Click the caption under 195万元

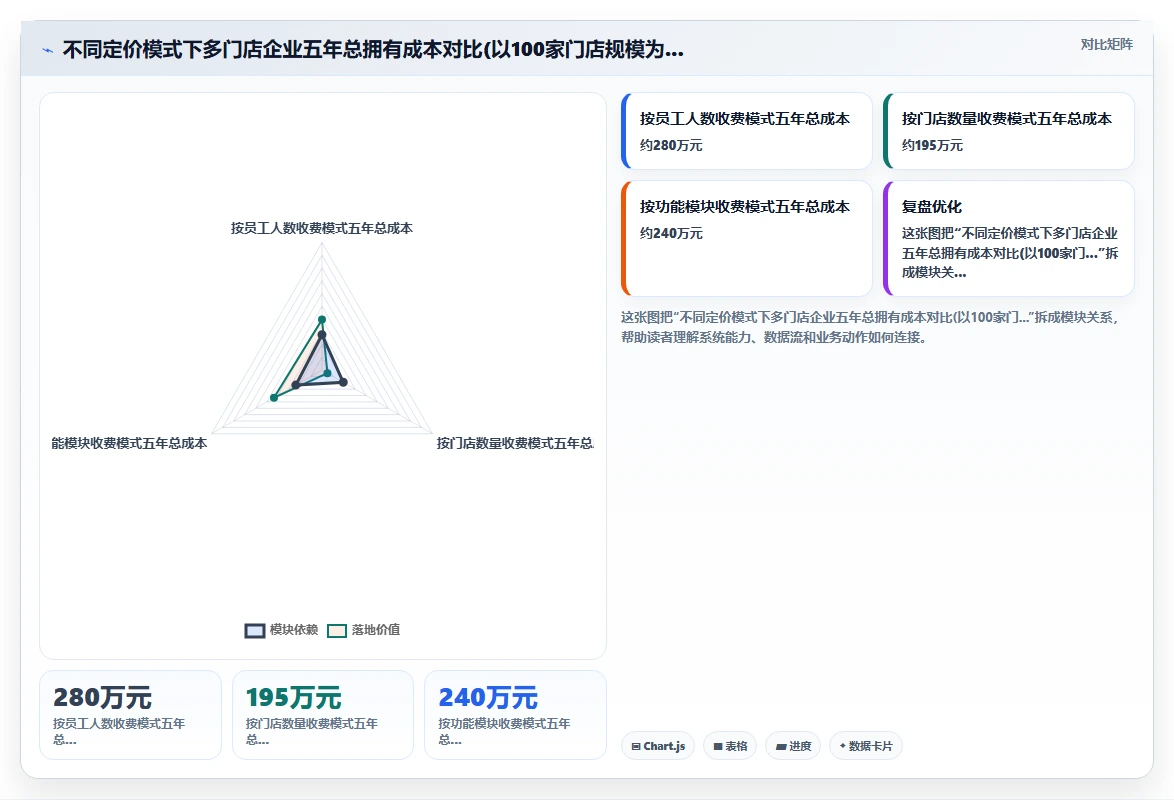[311, 731]
